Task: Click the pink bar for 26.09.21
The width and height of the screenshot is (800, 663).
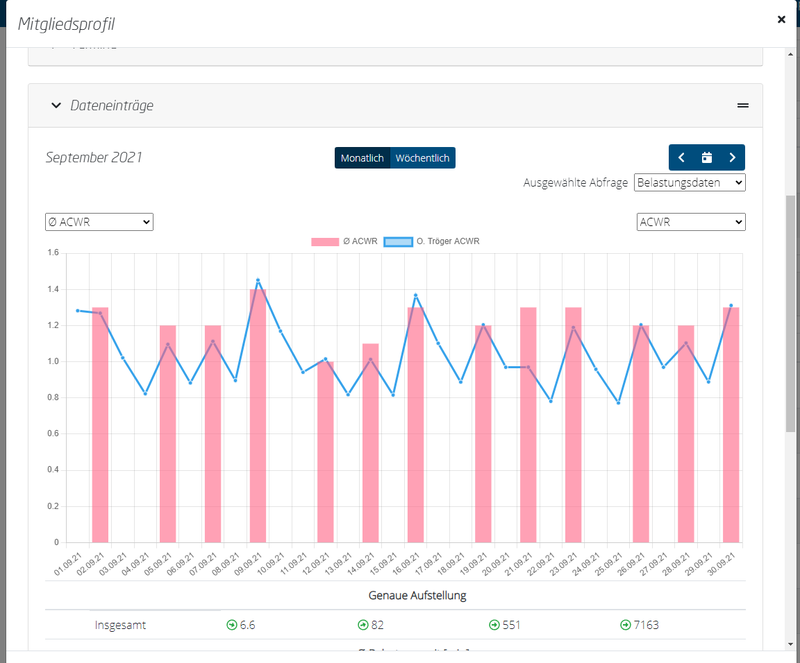Action: click(x=641, y=434)
